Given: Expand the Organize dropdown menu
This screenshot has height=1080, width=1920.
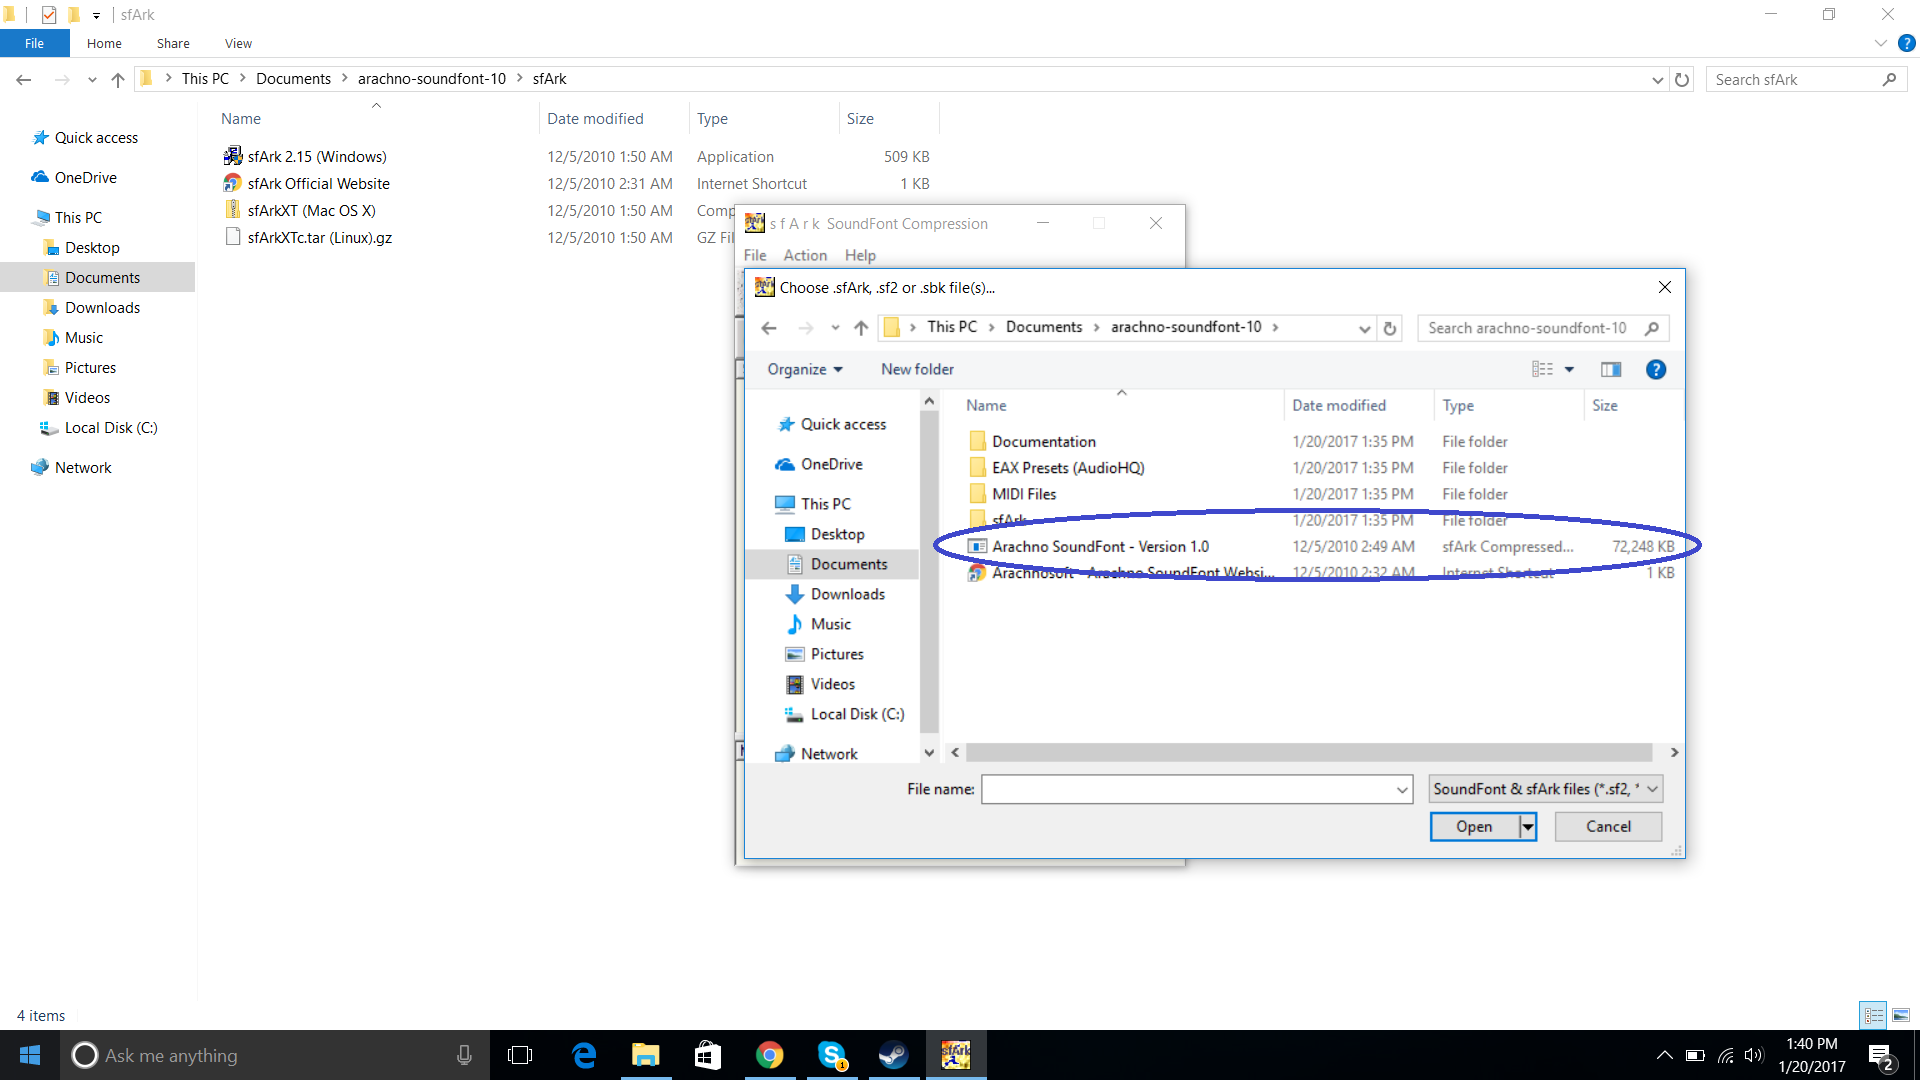Looking at the screenshot, I should pos(805,370).
